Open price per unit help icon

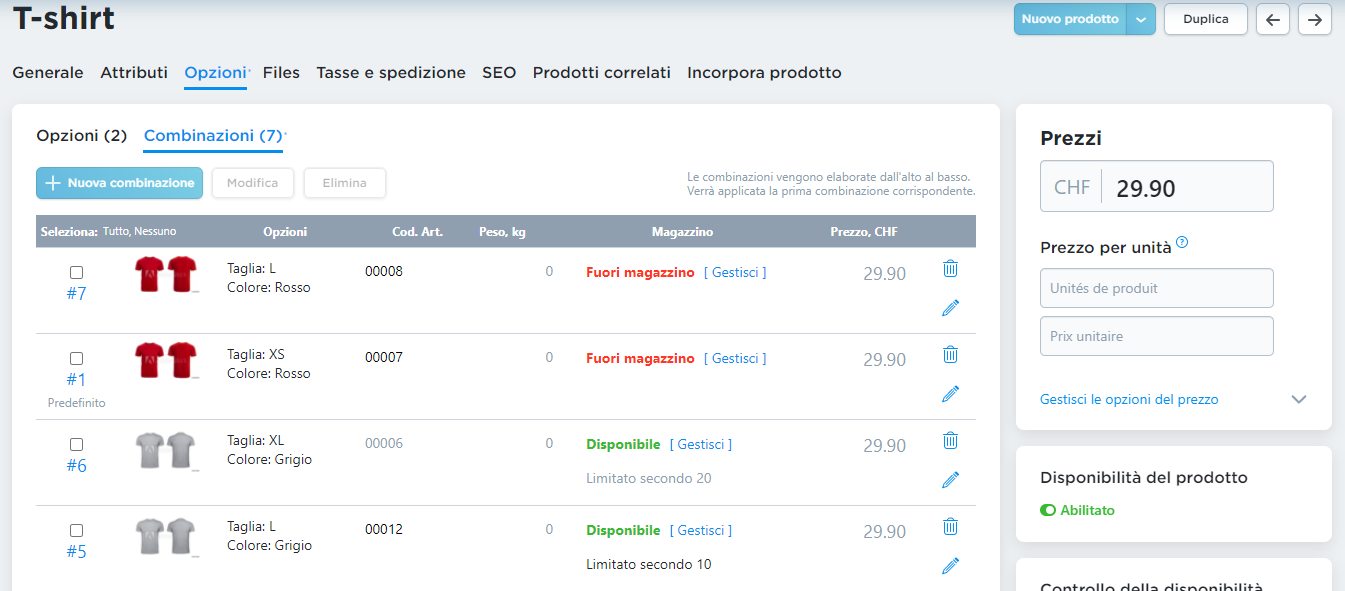(1182, 242)
